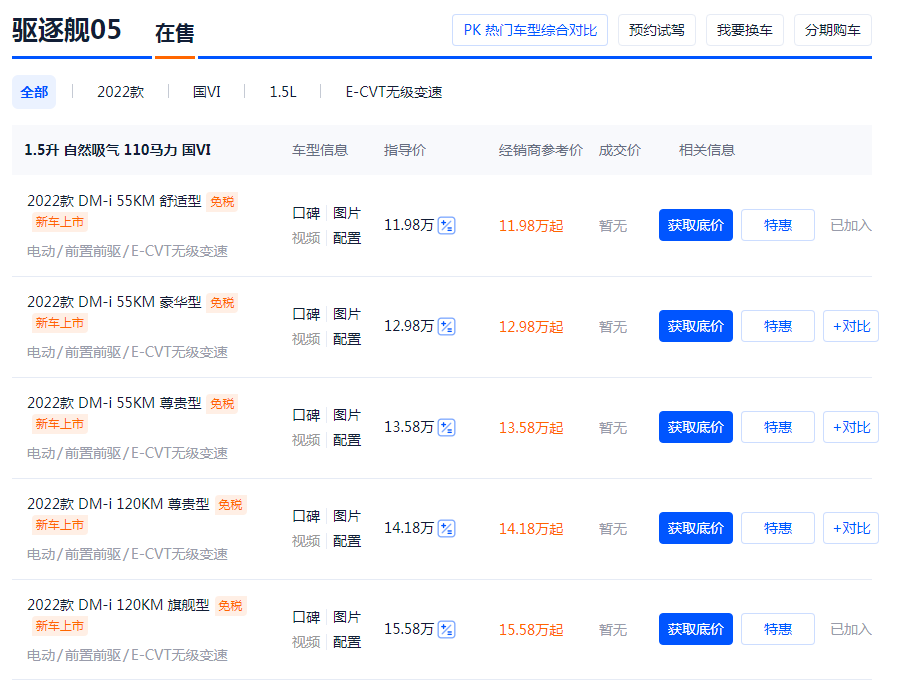Open the loan calculator for 55KM 尊贵型

(446, 427)
